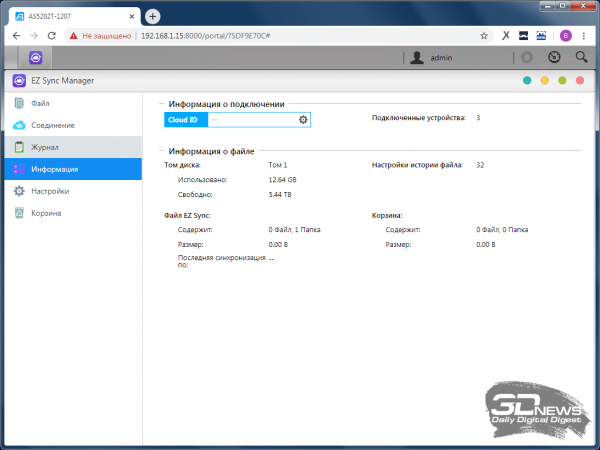The width and height of the screenshot is (600, 450).
Task: Open the Корзина recycle bin section
Action: pos(45,212)
